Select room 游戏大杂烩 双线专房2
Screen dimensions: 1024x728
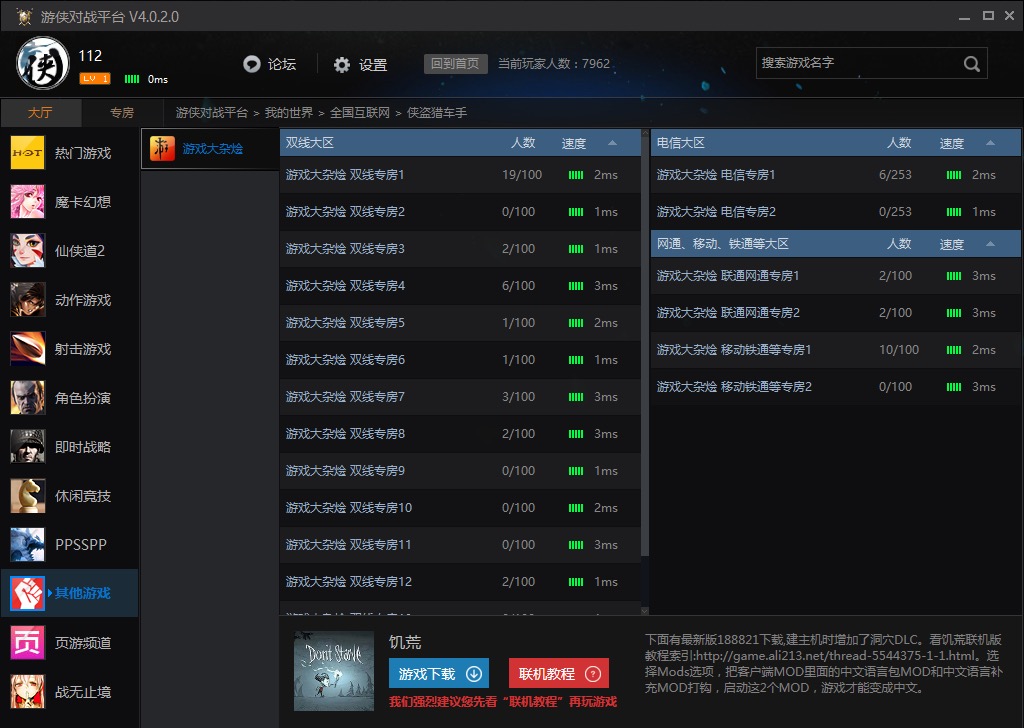pyautogui.click(x=460, y=212)
